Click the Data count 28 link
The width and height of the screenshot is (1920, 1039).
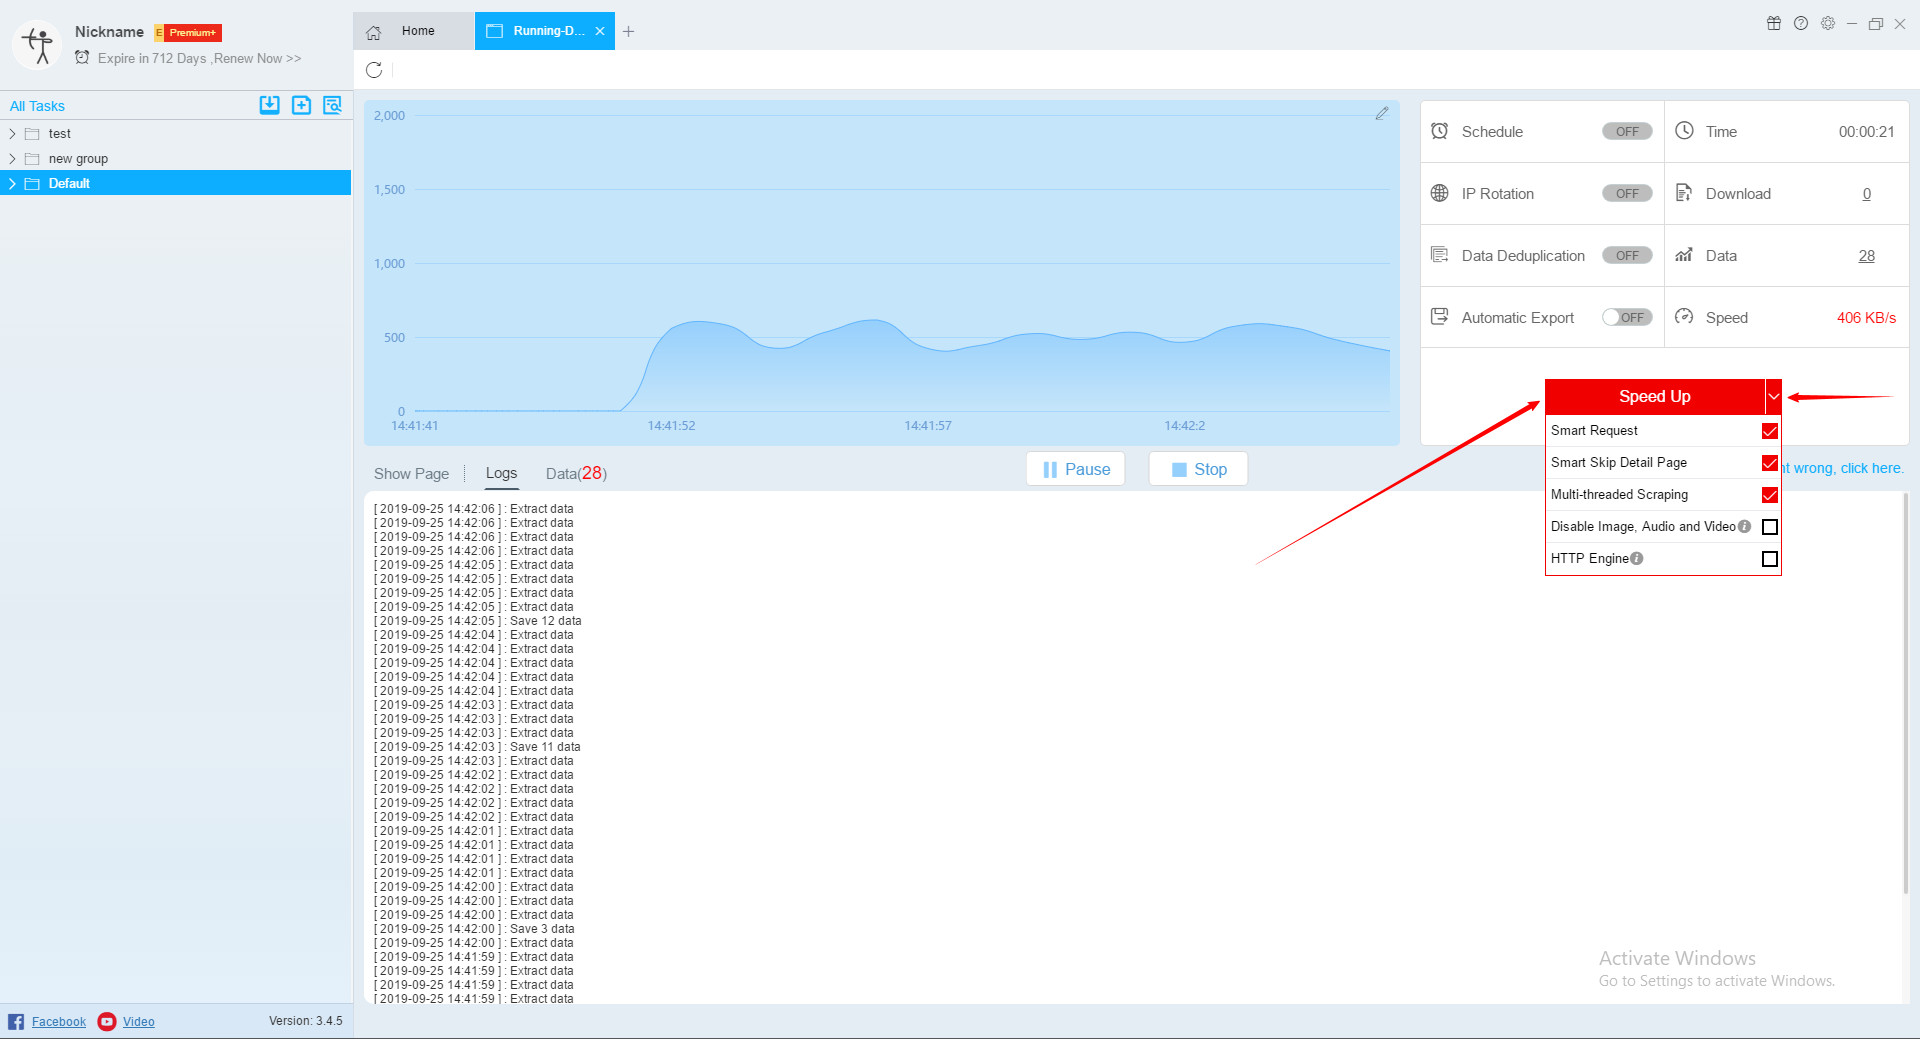[x=1867, y=256]
